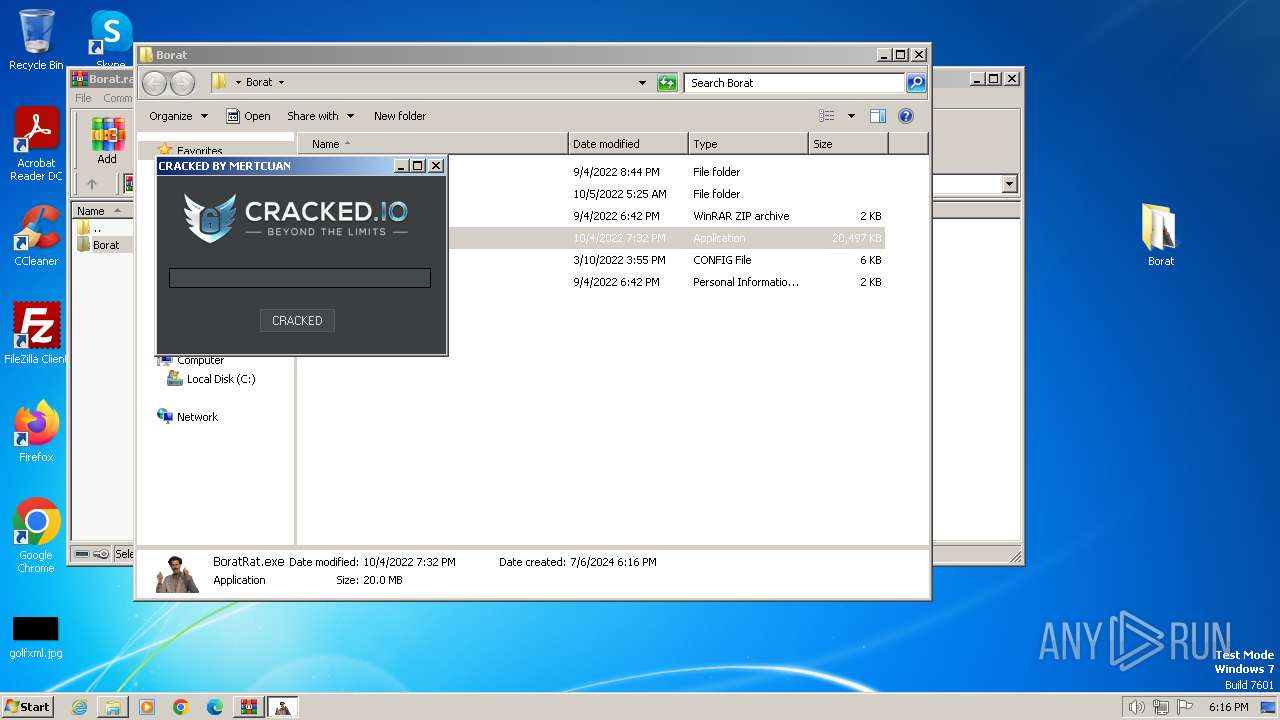Switch to WinRAR via the taskbar
The height and width of the screenshot is (720, 1280).
[x=249, y=707]
